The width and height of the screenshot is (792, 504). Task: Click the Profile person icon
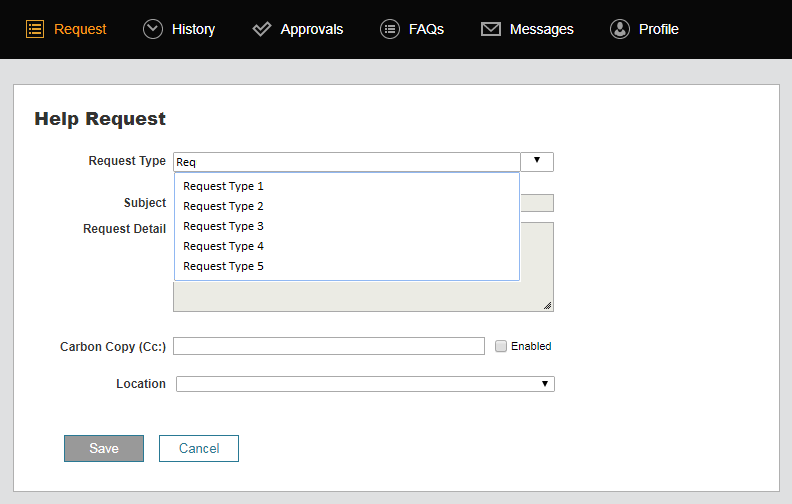(x=620, y=29)
